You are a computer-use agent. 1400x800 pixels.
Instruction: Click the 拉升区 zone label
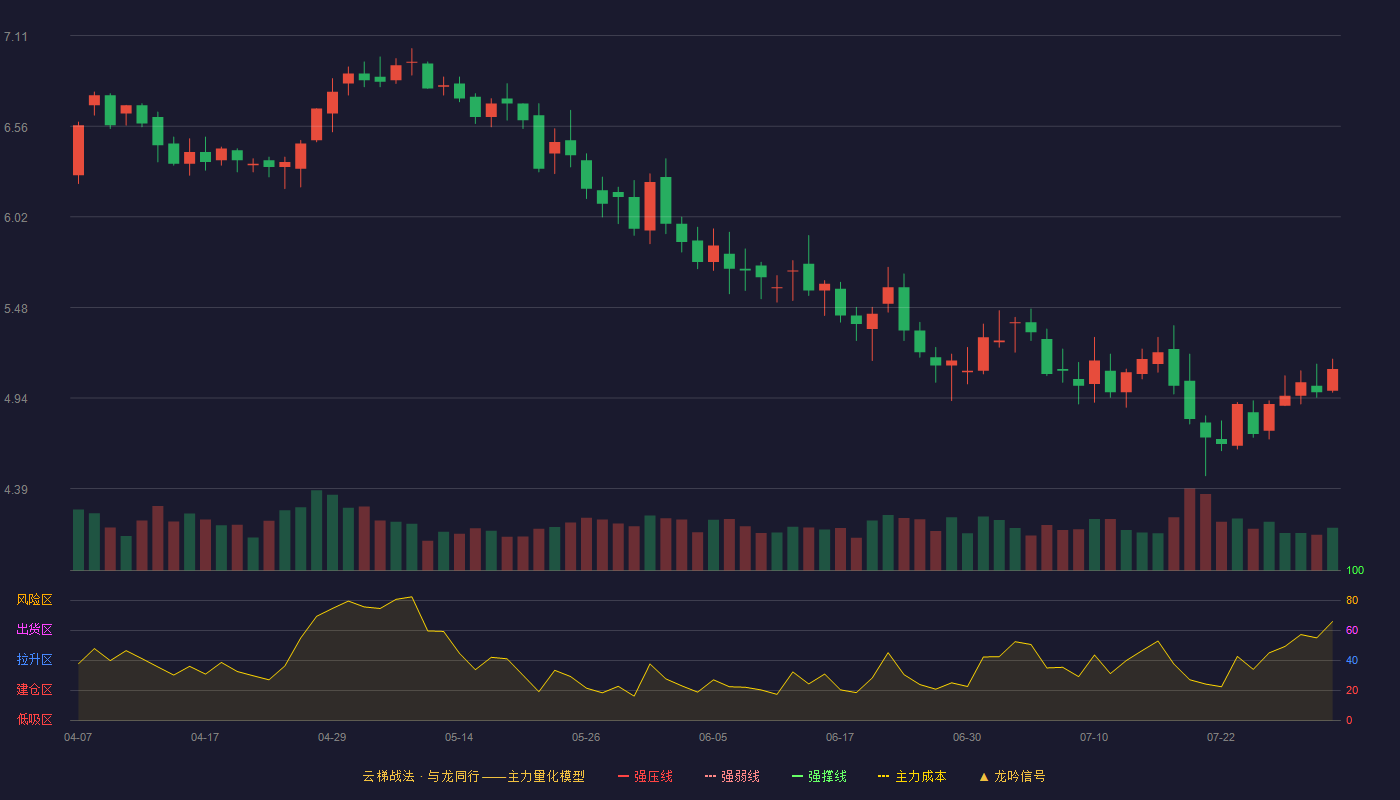point(34,660)
